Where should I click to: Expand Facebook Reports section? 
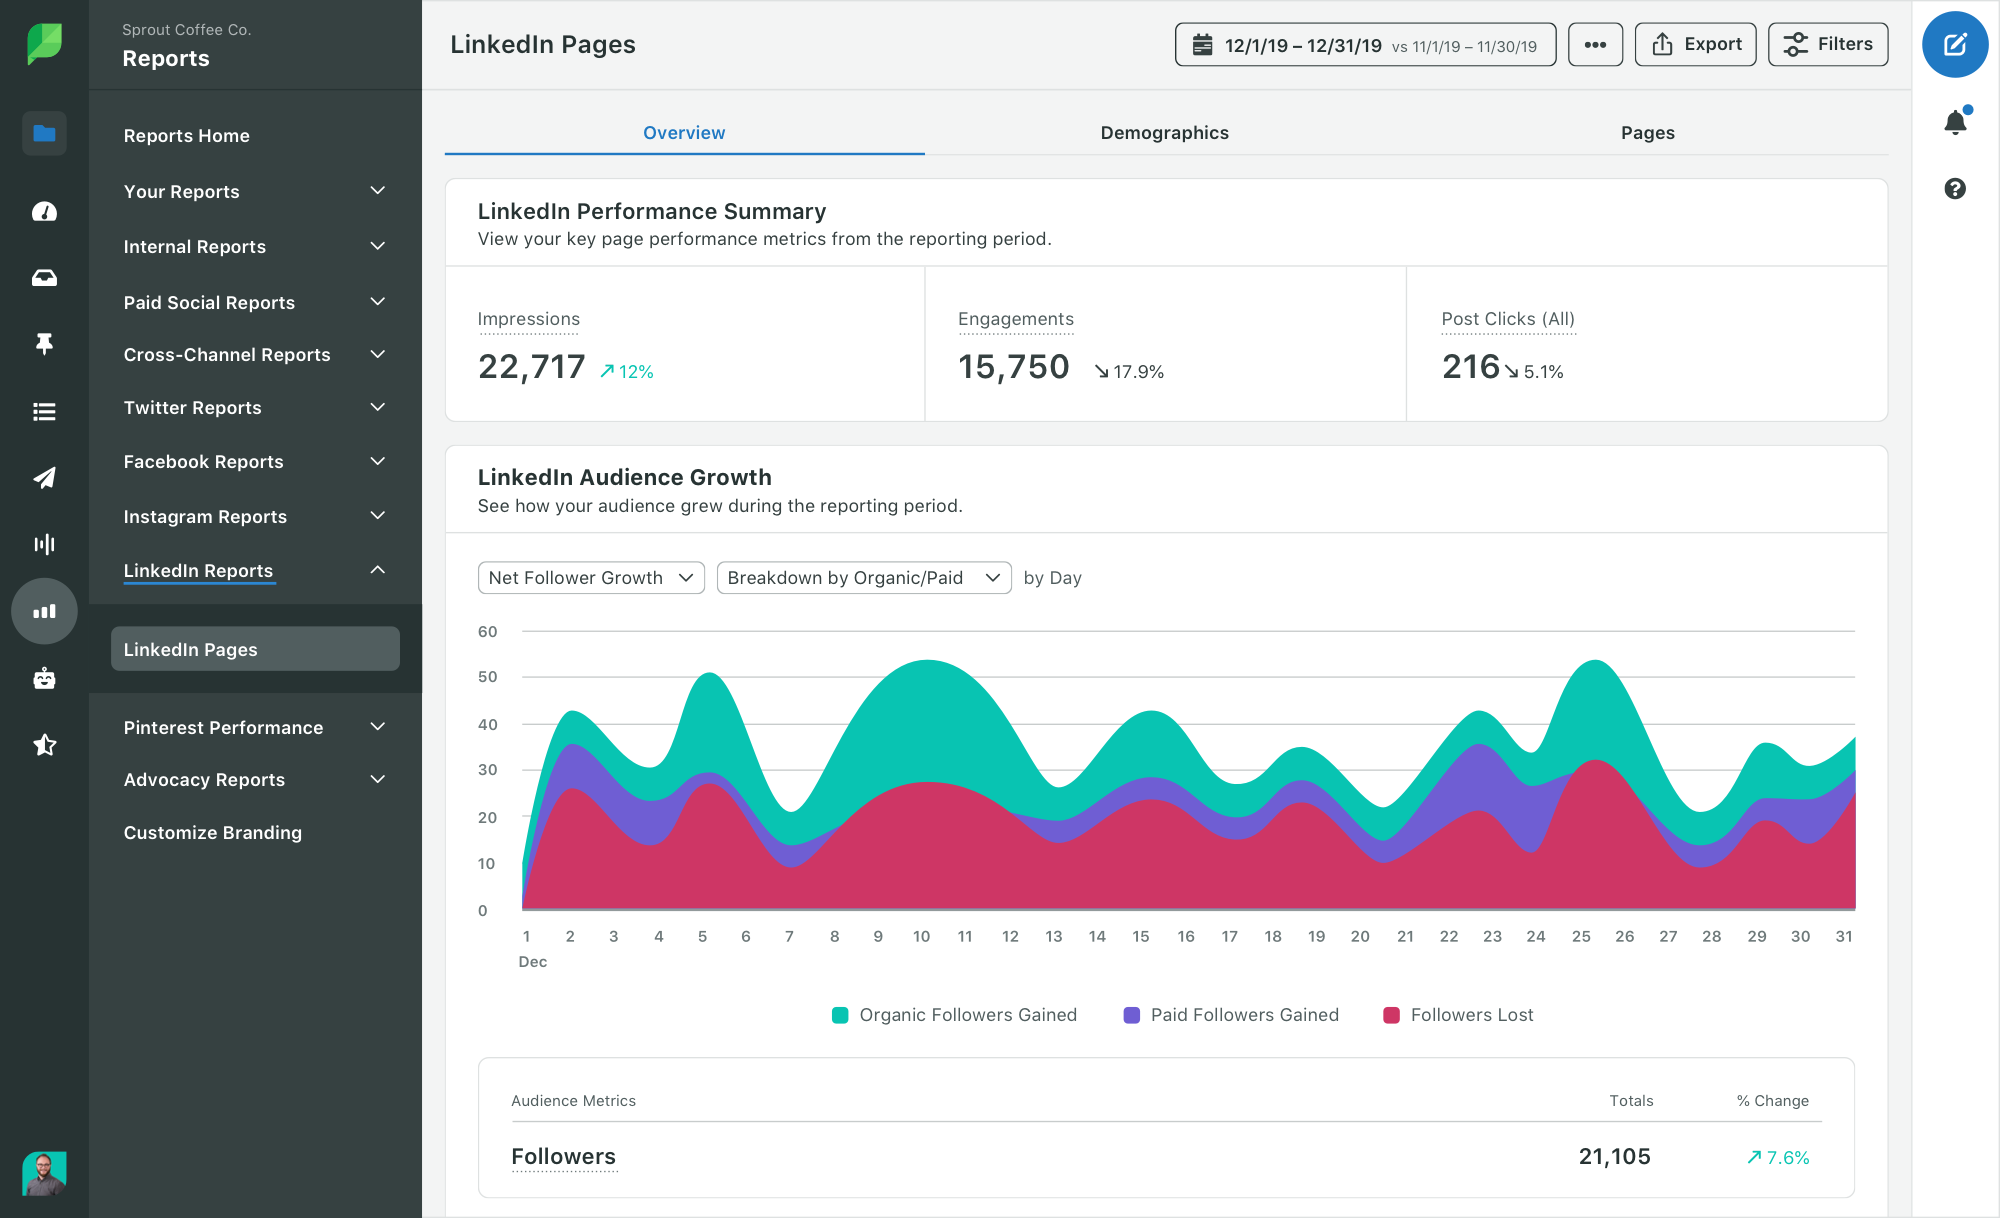click(x=255, y=462)
